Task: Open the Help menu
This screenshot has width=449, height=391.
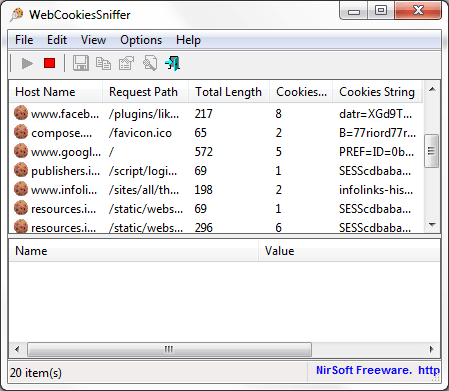Action: (x=188, y=40)
